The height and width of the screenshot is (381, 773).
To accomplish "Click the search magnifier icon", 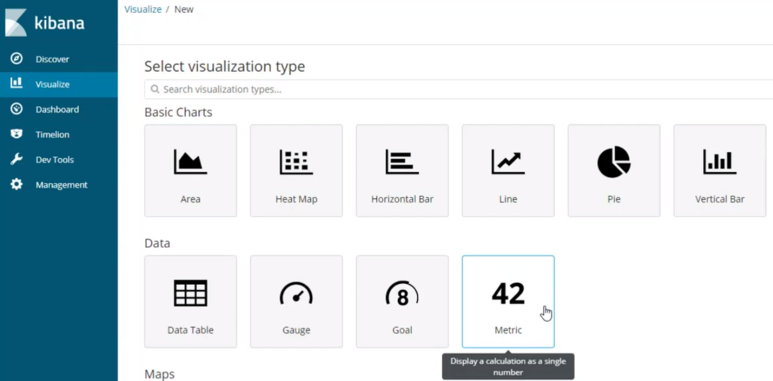I will pyautogui.click(x=155, y=89).
